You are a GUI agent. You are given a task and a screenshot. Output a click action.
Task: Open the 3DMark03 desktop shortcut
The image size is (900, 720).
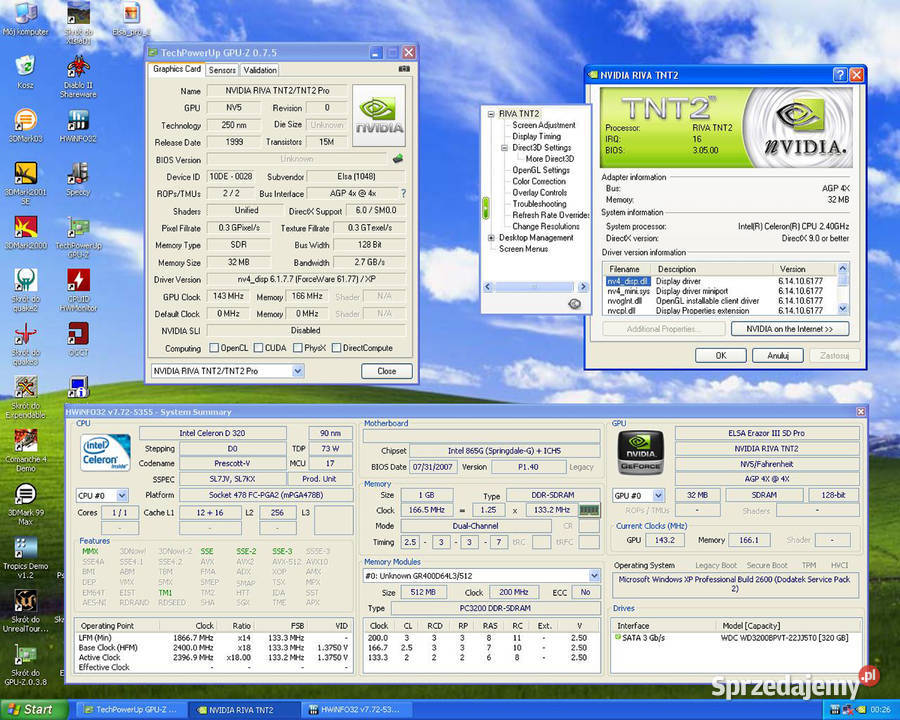pyautogui.click(x=25, y=125)
